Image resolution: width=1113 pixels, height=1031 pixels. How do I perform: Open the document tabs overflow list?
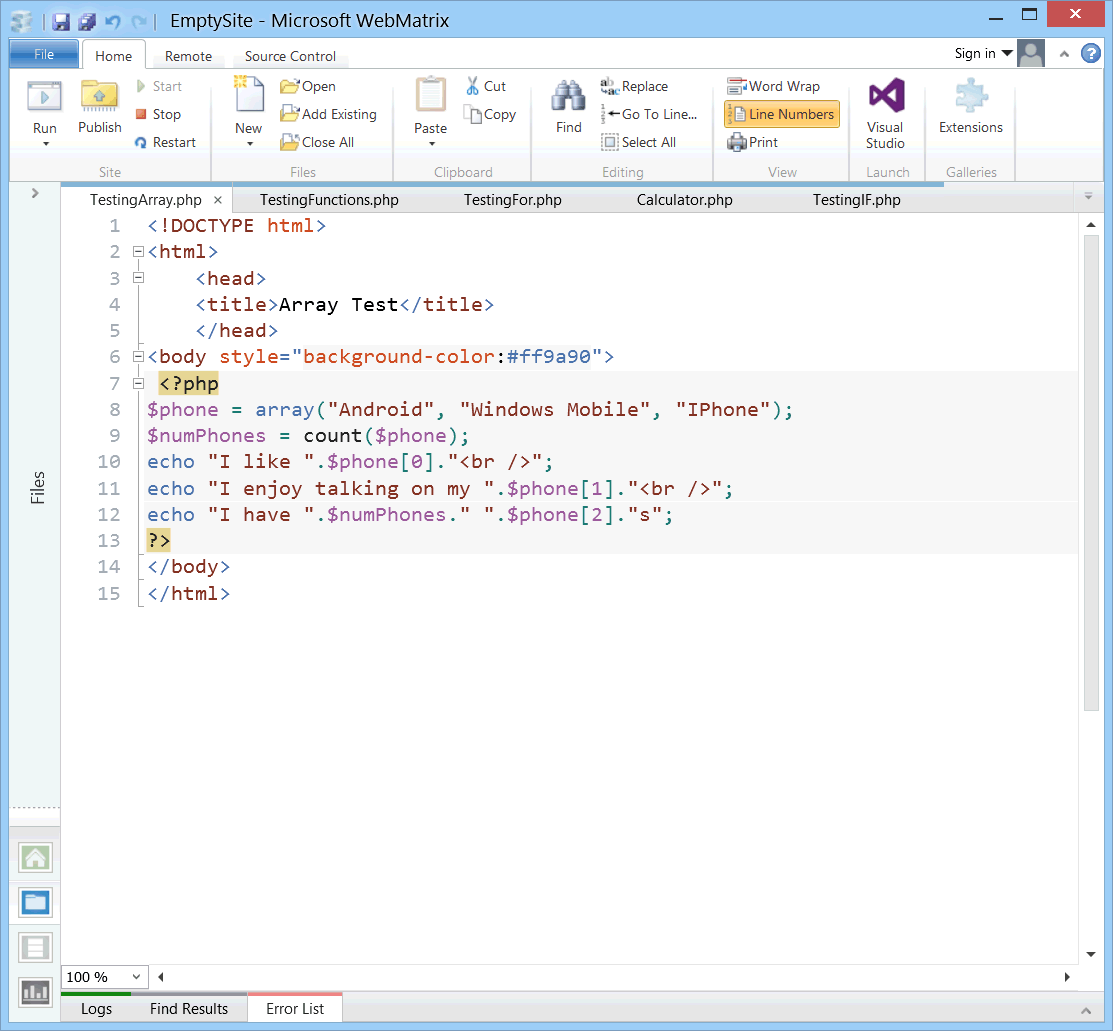pyautogui.click(x=1088, y=196)
